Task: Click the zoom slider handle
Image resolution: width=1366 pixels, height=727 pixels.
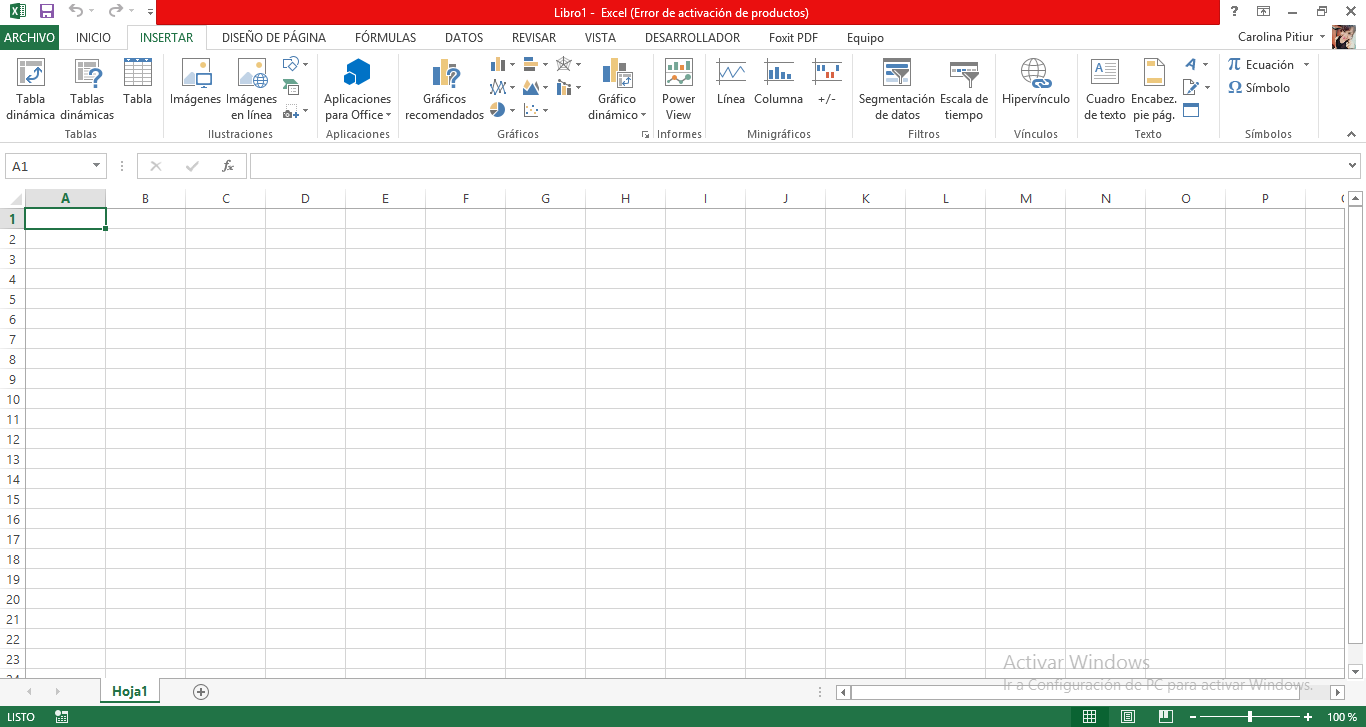Action: click(1250, 717)
